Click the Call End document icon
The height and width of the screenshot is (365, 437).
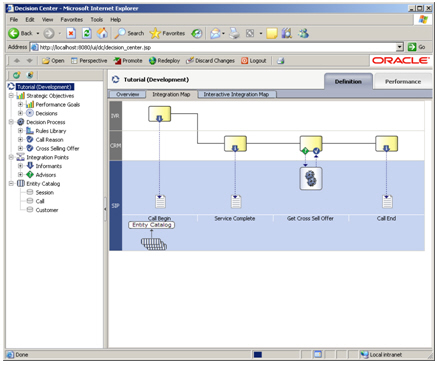point(387,202)
